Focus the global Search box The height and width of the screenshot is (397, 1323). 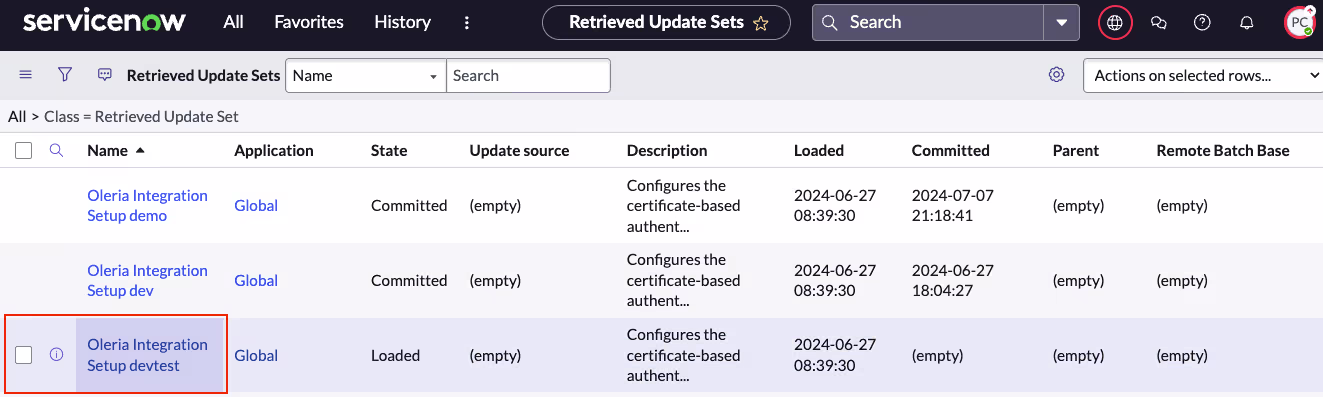[x=927, y=22]
